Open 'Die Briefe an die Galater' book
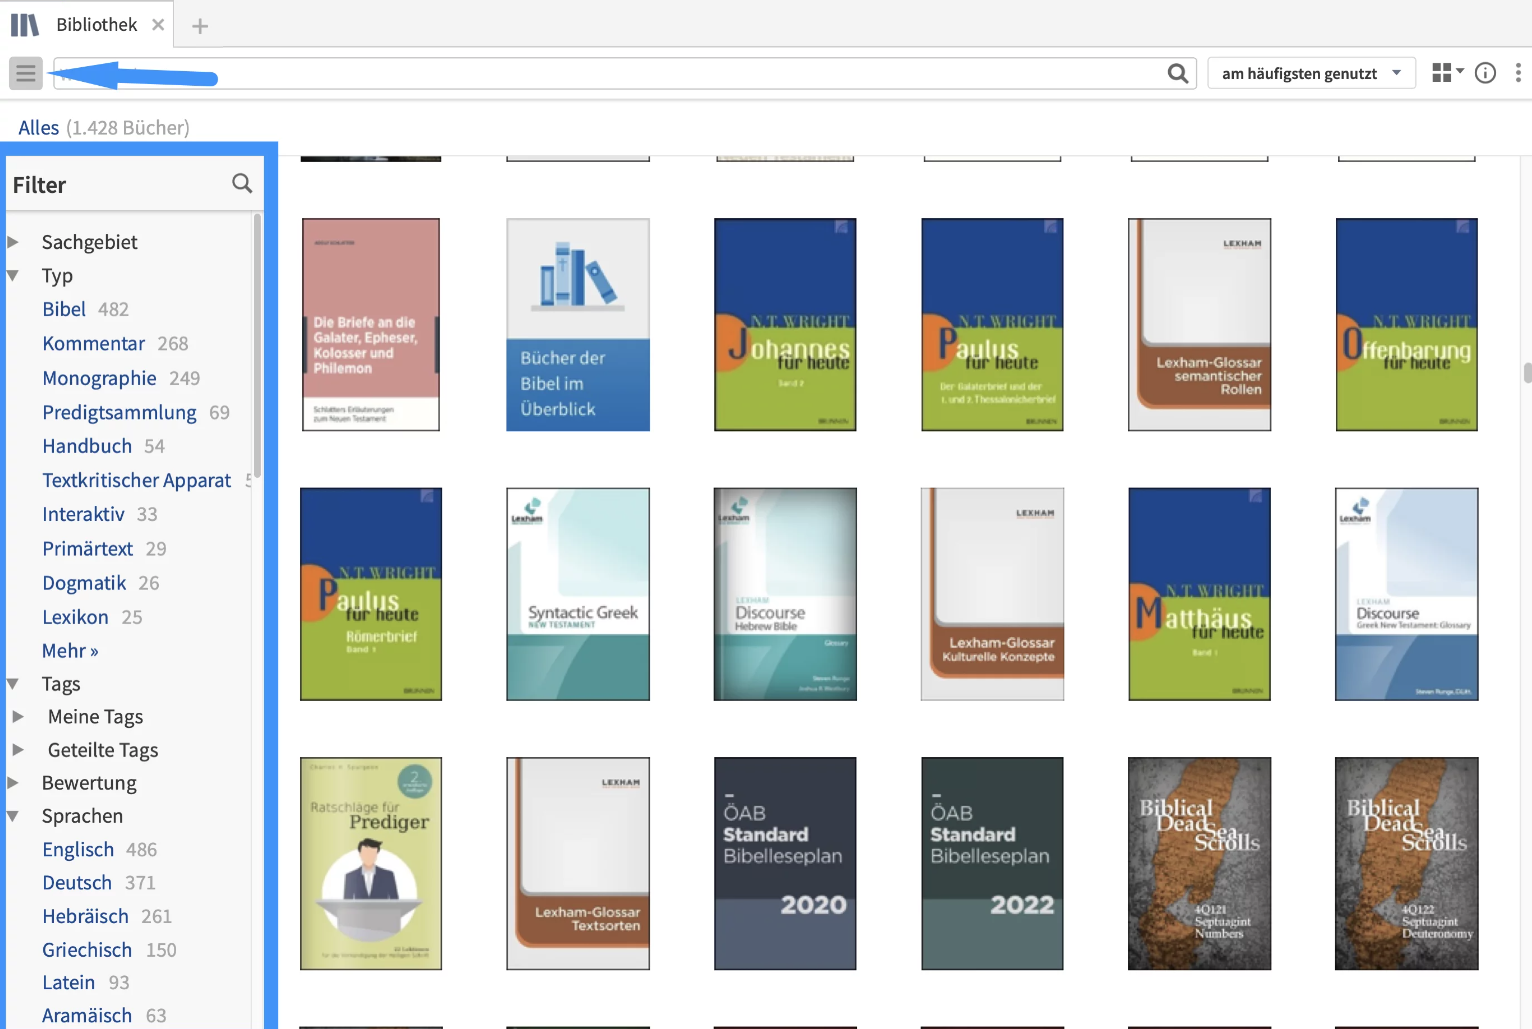 coord(371,325)
